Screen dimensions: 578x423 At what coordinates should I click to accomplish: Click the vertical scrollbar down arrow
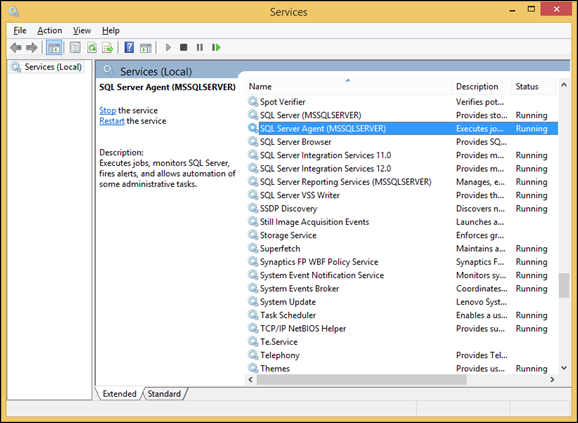564,368
